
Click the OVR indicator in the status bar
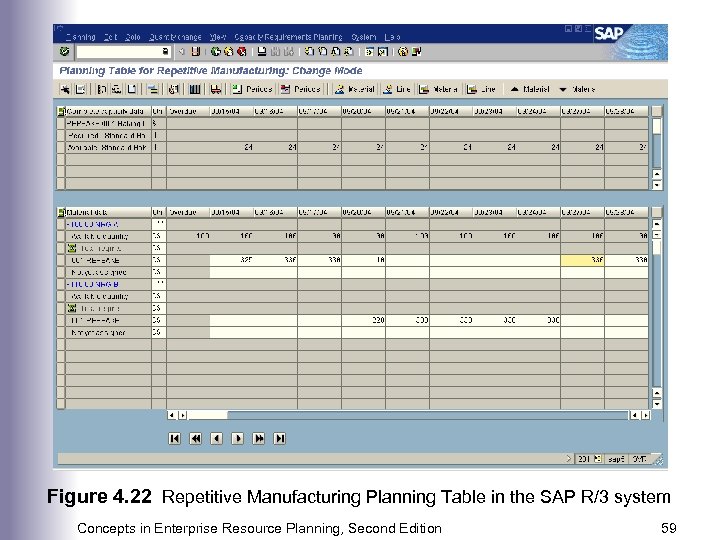[639, 459]
